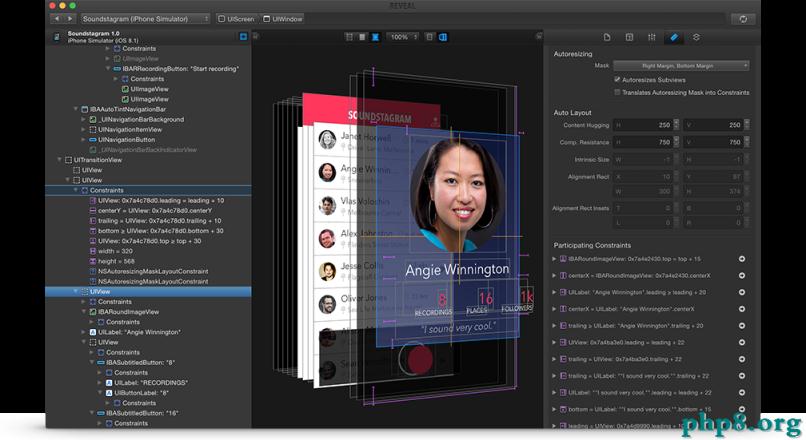Open the attributes sliders inspector tab
Screen dimensions: 806x440
(x=651, y=37)
